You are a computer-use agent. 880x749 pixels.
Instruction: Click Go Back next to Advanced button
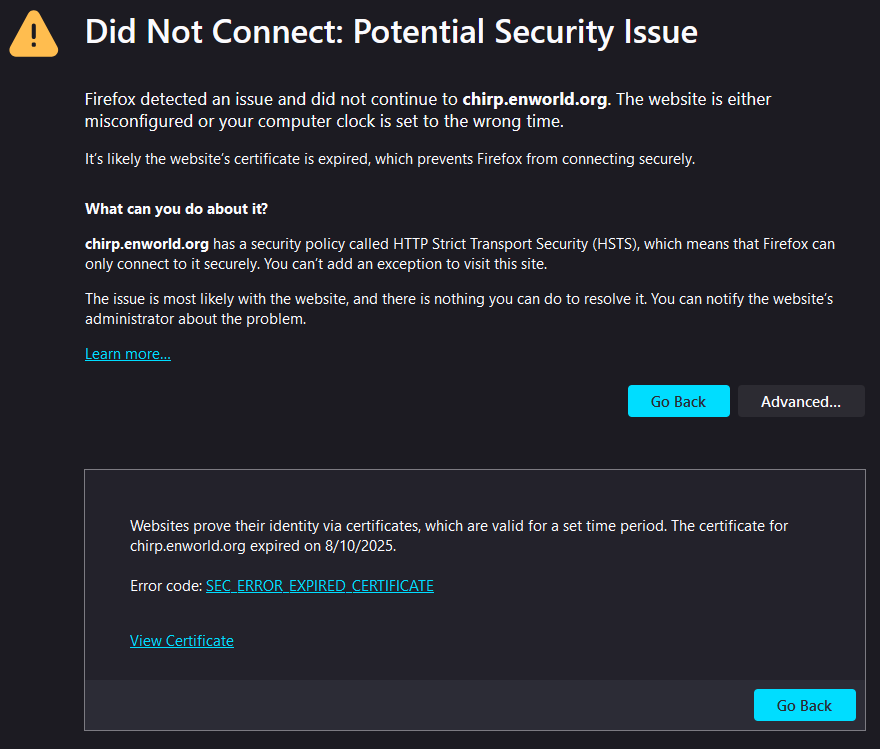(x=679, y=401)
